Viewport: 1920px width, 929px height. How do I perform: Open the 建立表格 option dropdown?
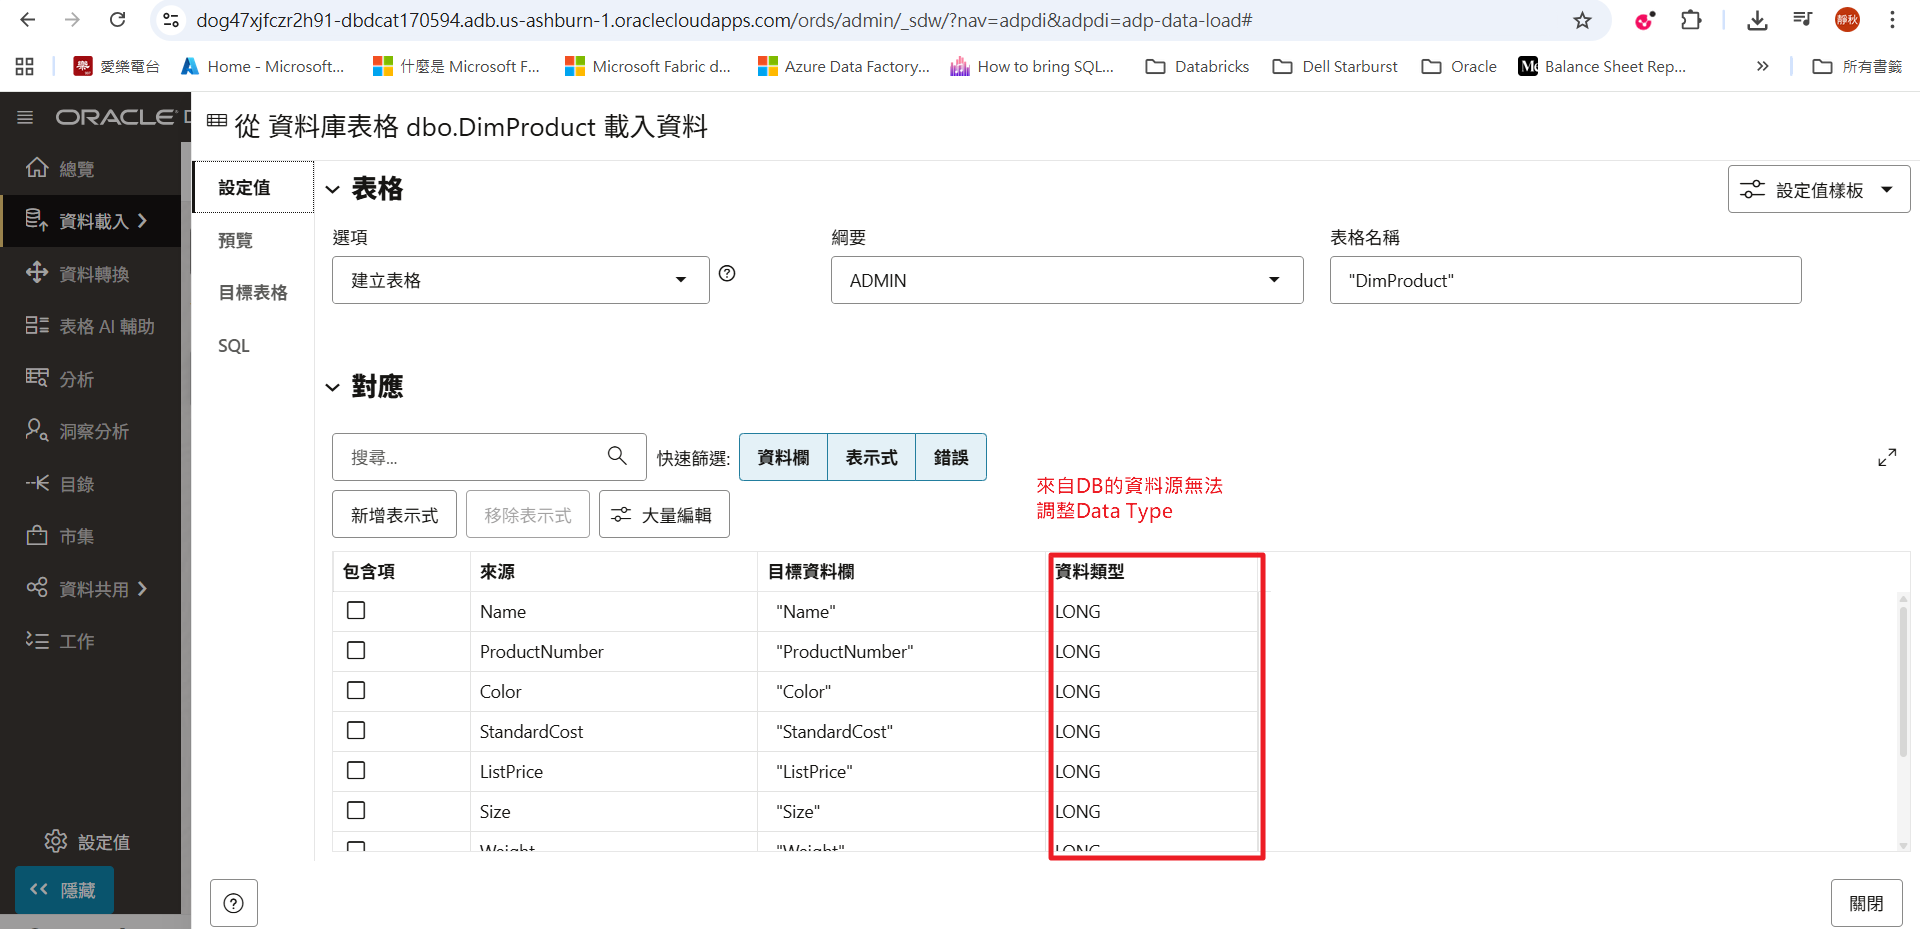pos(520,280)
